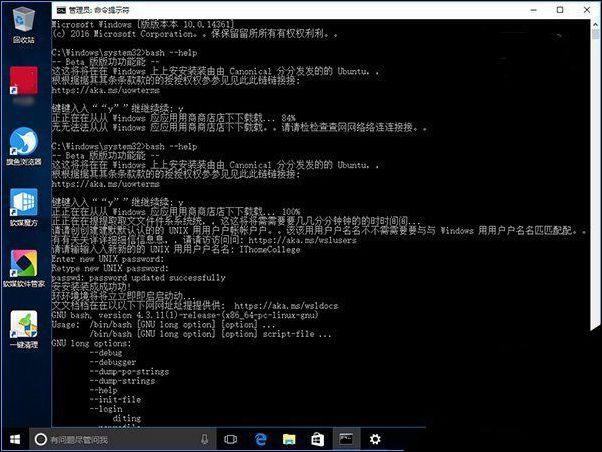The height and width of the screenshot is (452, 602).
Task: Open the Windows Start menu
Action: 15,439
